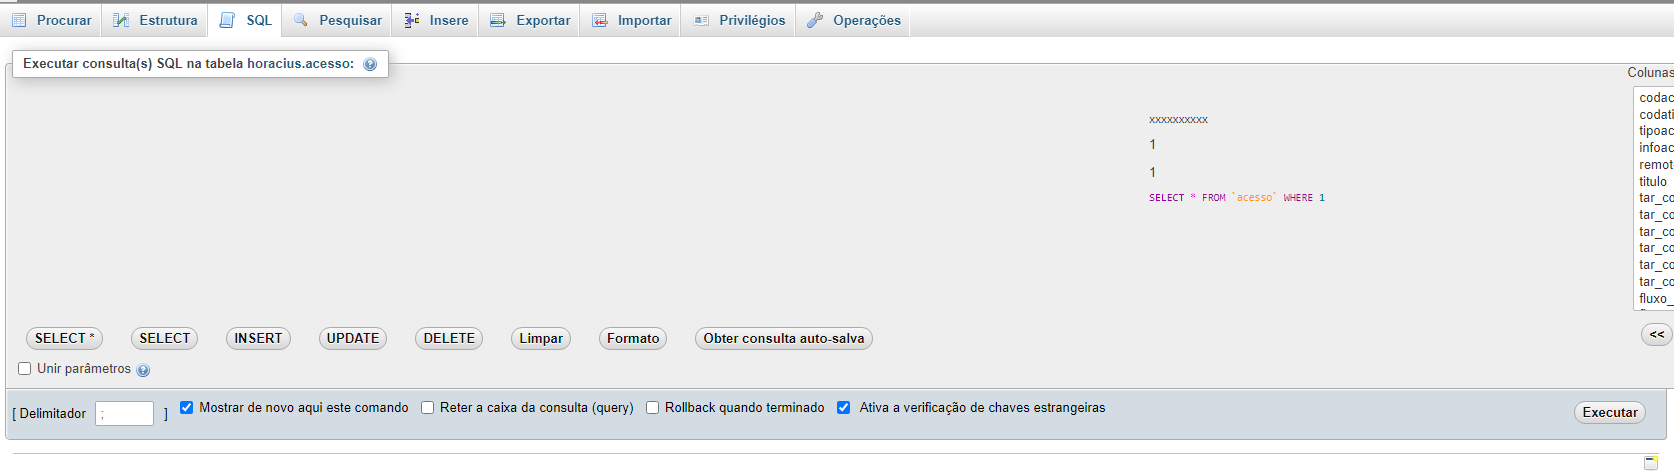Click the small console icon at the page bottom-right
This screenshot has height=472, width=1674.
tap(1651, 461)
